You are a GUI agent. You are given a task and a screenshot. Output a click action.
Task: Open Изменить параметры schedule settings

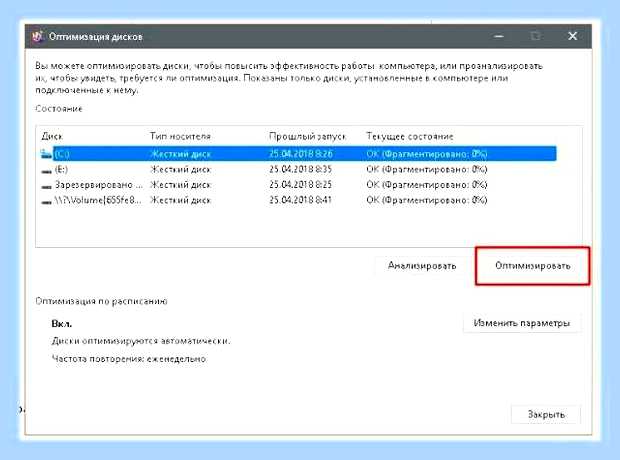pyautogui.click(x=522, y=323)
